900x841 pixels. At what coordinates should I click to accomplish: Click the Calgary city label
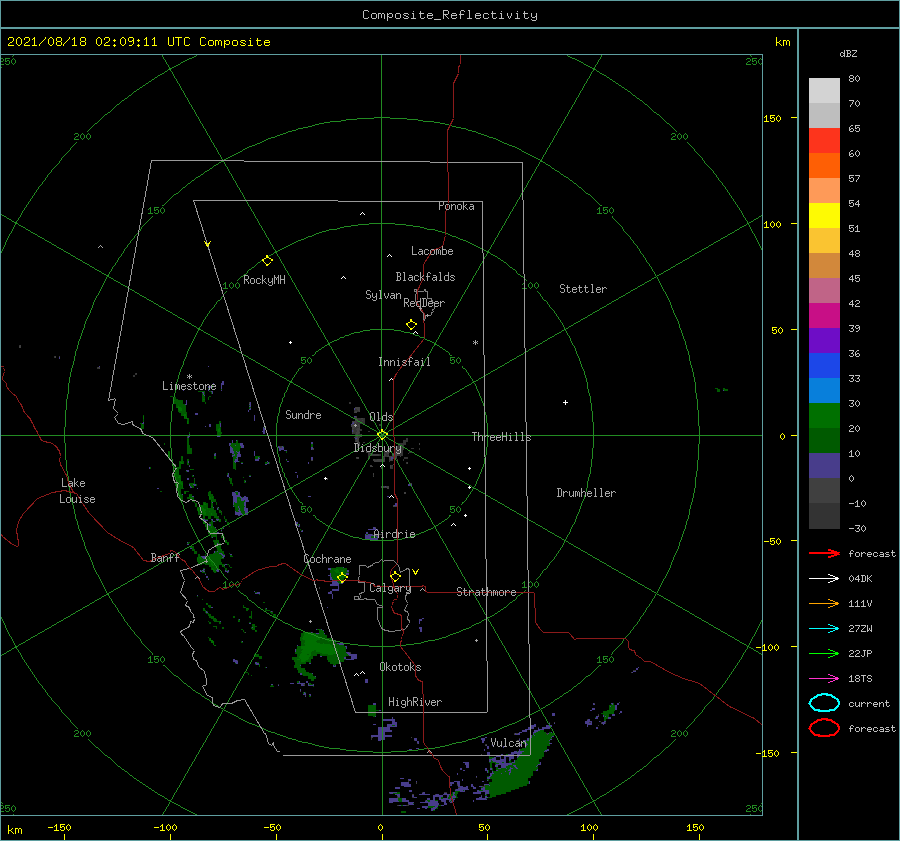pyautogui.click(x=390, y=588)
